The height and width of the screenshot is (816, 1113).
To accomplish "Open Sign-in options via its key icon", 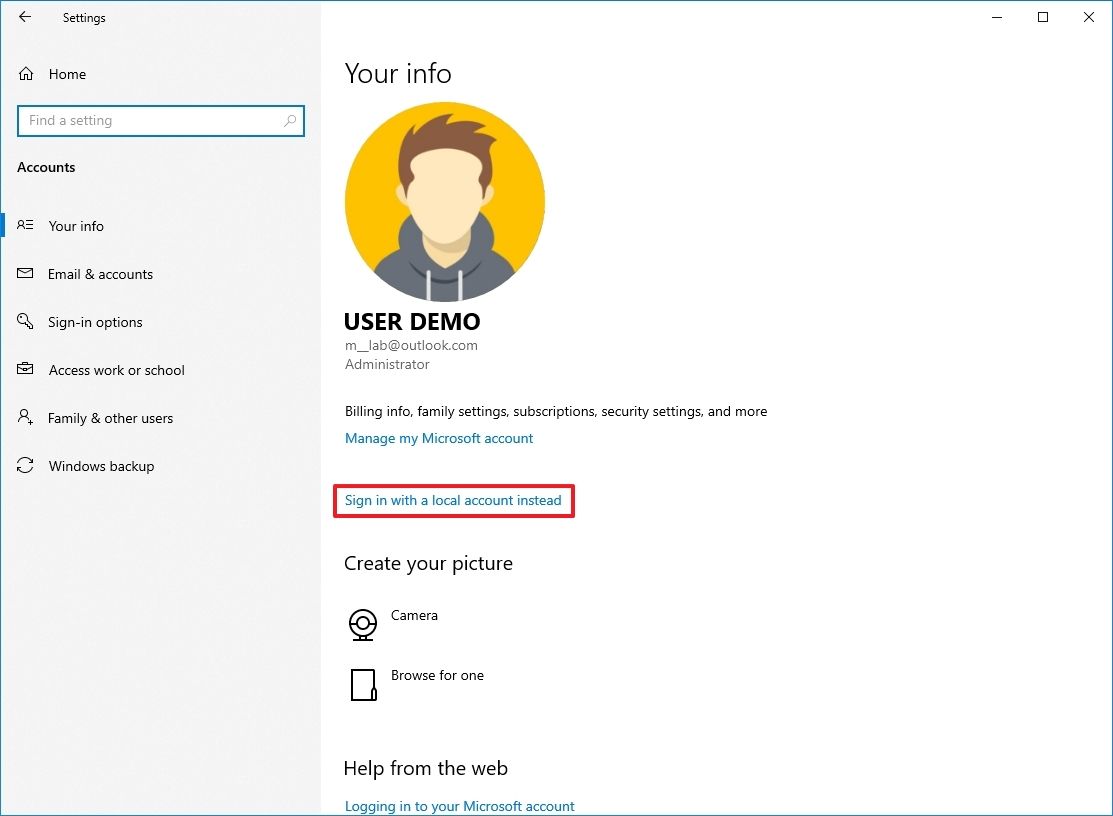I will coord(24,321).
